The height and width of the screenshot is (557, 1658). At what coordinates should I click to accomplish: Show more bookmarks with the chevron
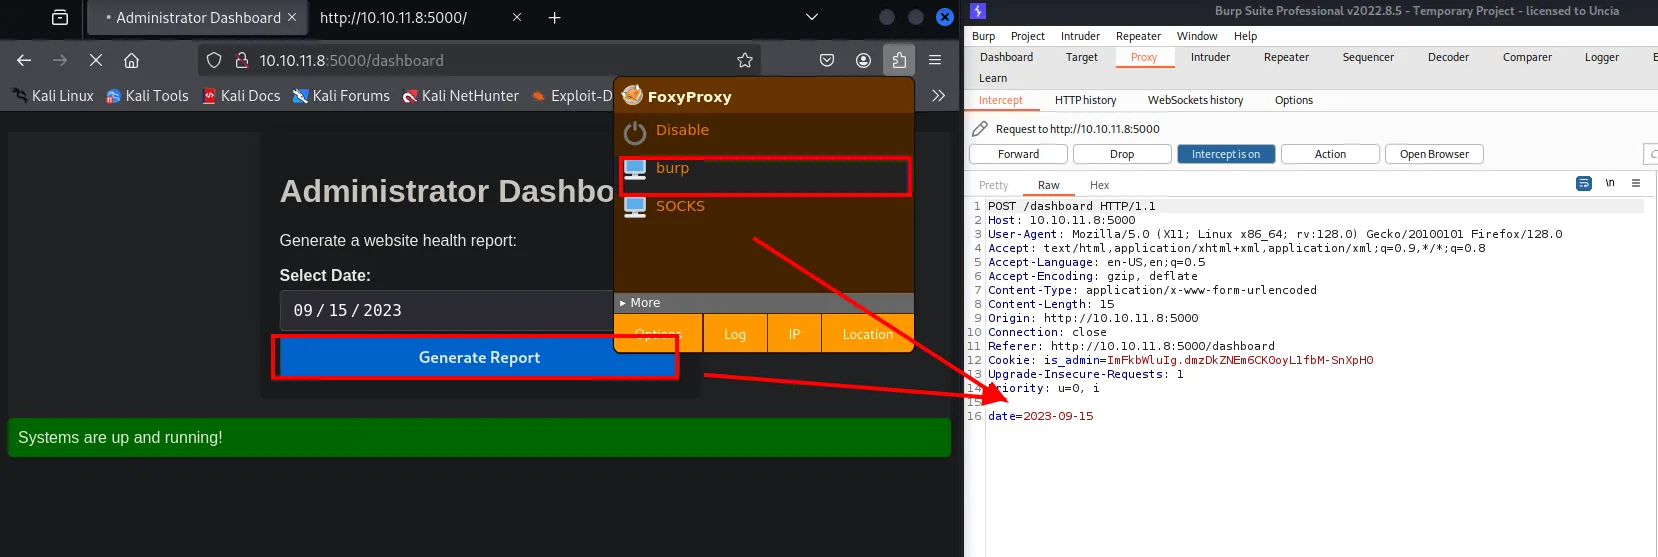pyautogui.click(x=938, y=96)
